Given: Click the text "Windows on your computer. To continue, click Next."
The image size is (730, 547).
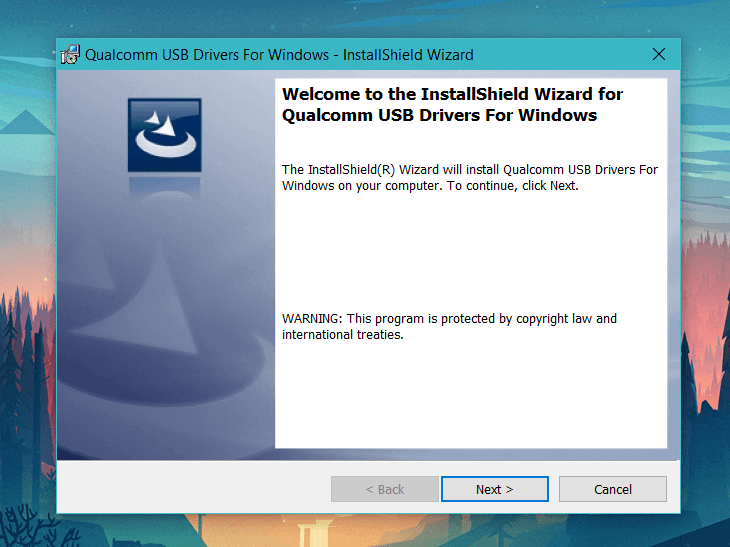Looking at the screenshot, I should tap(430, 186).
